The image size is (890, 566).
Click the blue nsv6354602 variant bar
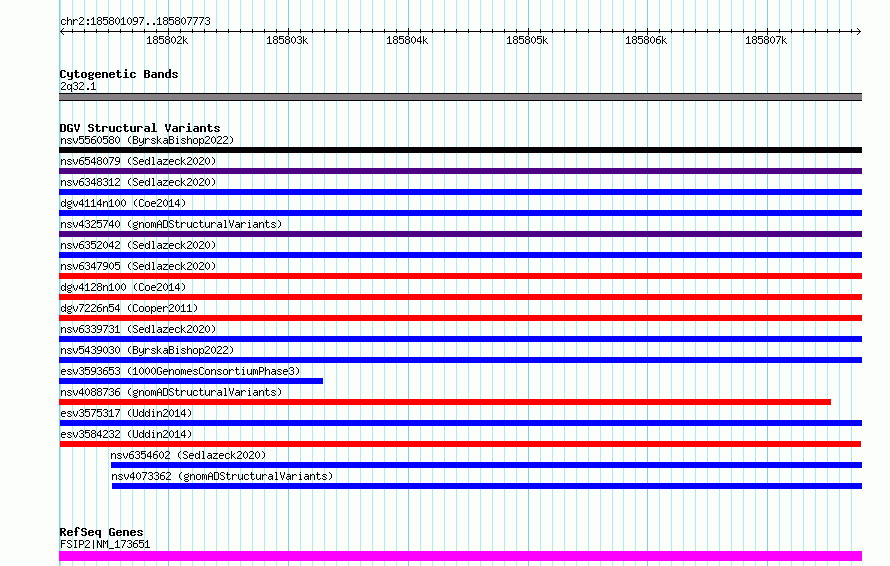(x=486, y=465)
